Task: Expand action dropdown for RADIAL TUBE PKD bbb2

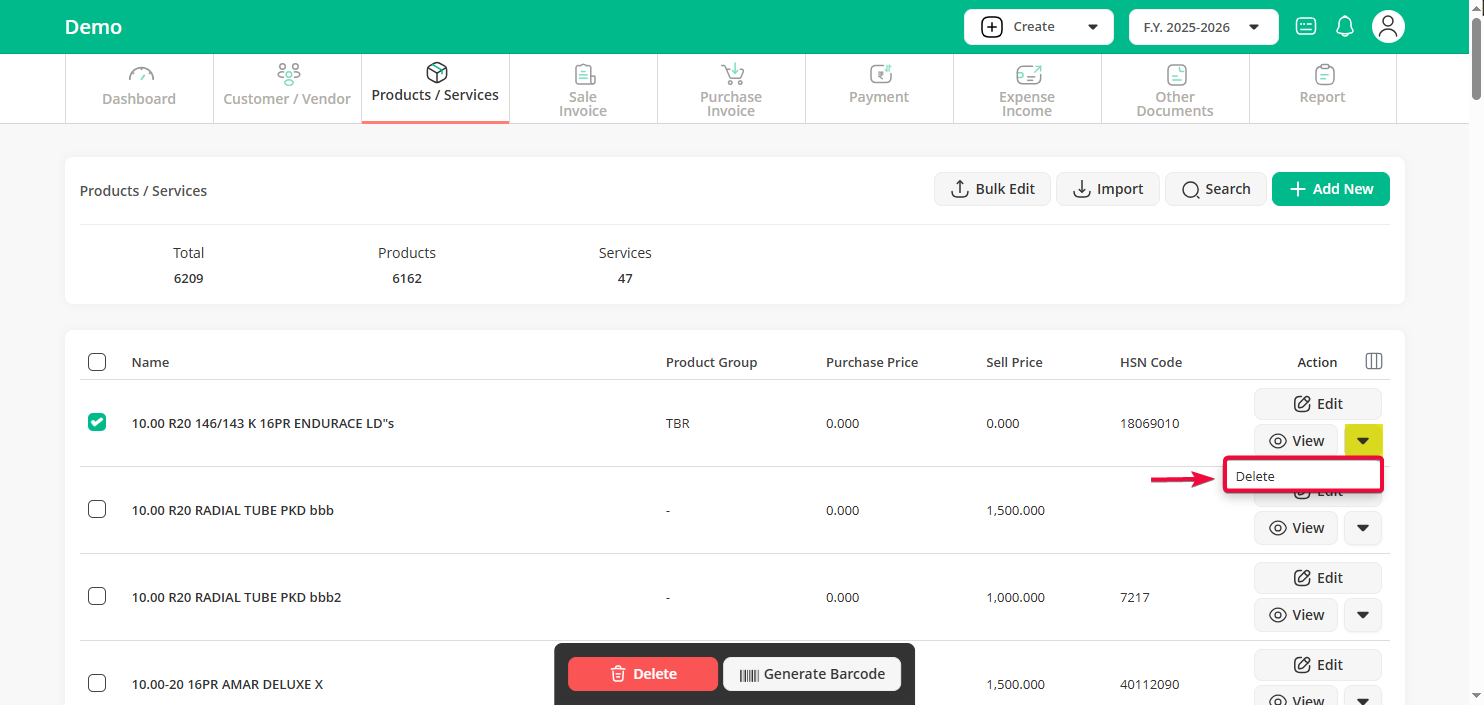Action: pyautogui.click(x=1363, y=615)
